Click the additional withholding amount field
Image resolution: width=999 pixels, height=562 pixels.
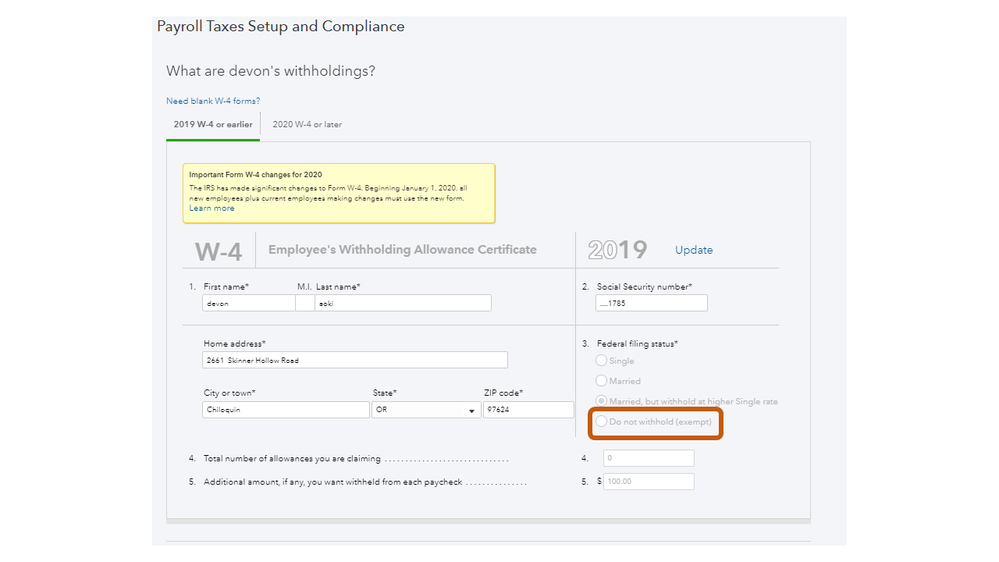pyautogui.click(x=648, y=481)
